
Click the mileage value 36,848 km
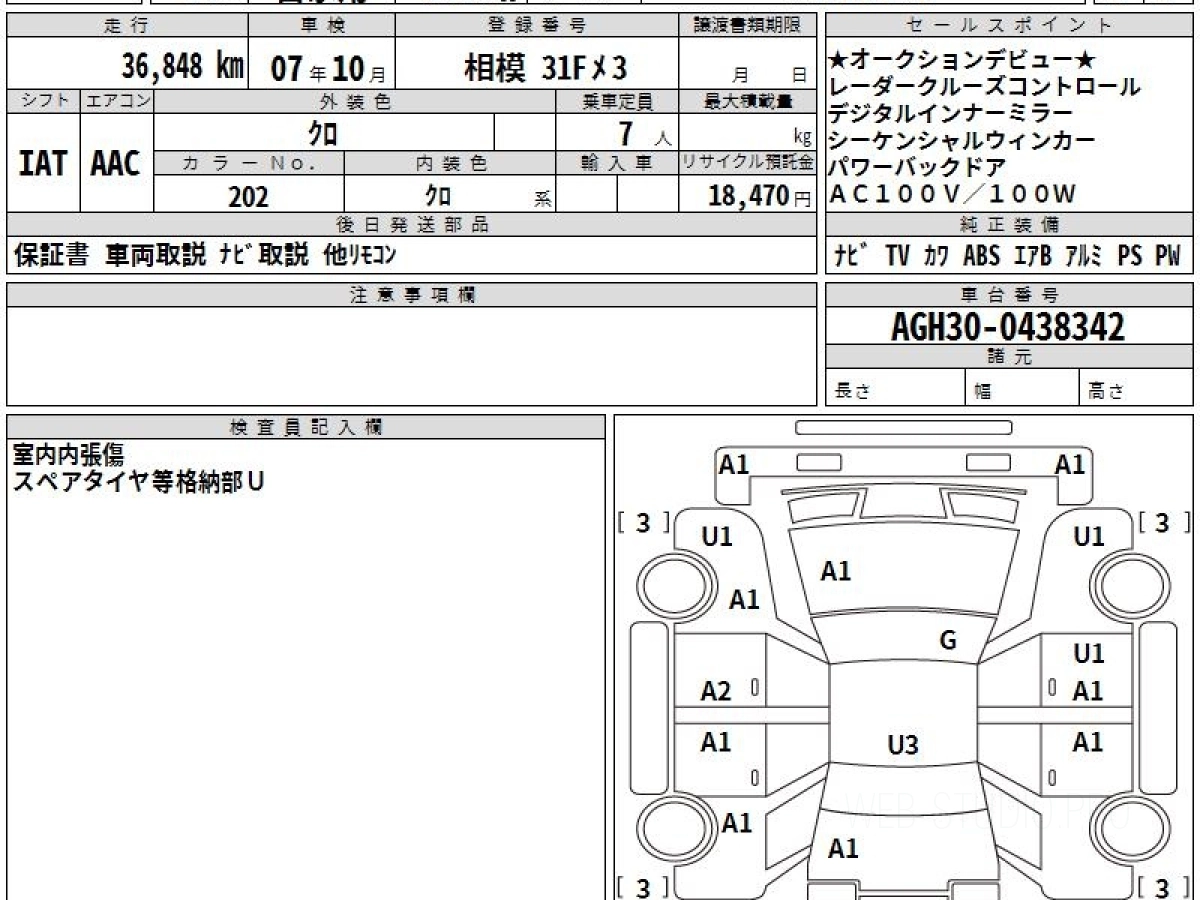pos(183,67)
